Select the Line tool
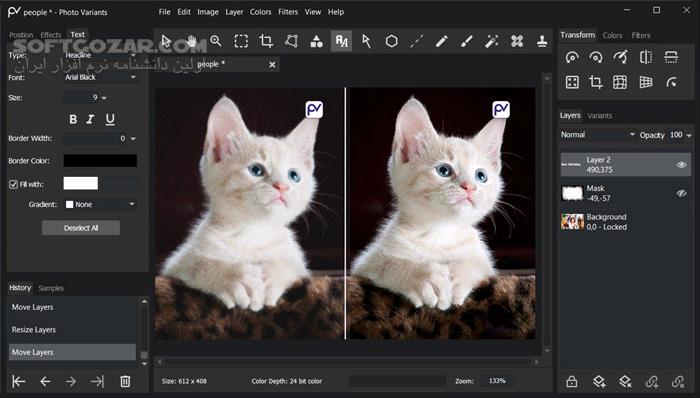The width and height of the screenshot is (700, 398). pyautogui.click(x=417, y=41)
